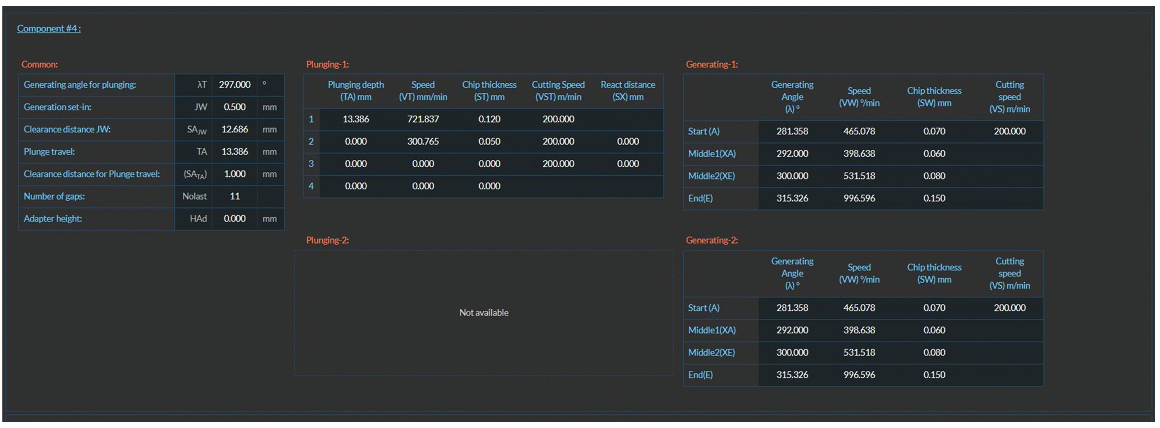
Task: Click the Plunging-1 row 1 chip thickness 0.120
Action: pos(490,119)
